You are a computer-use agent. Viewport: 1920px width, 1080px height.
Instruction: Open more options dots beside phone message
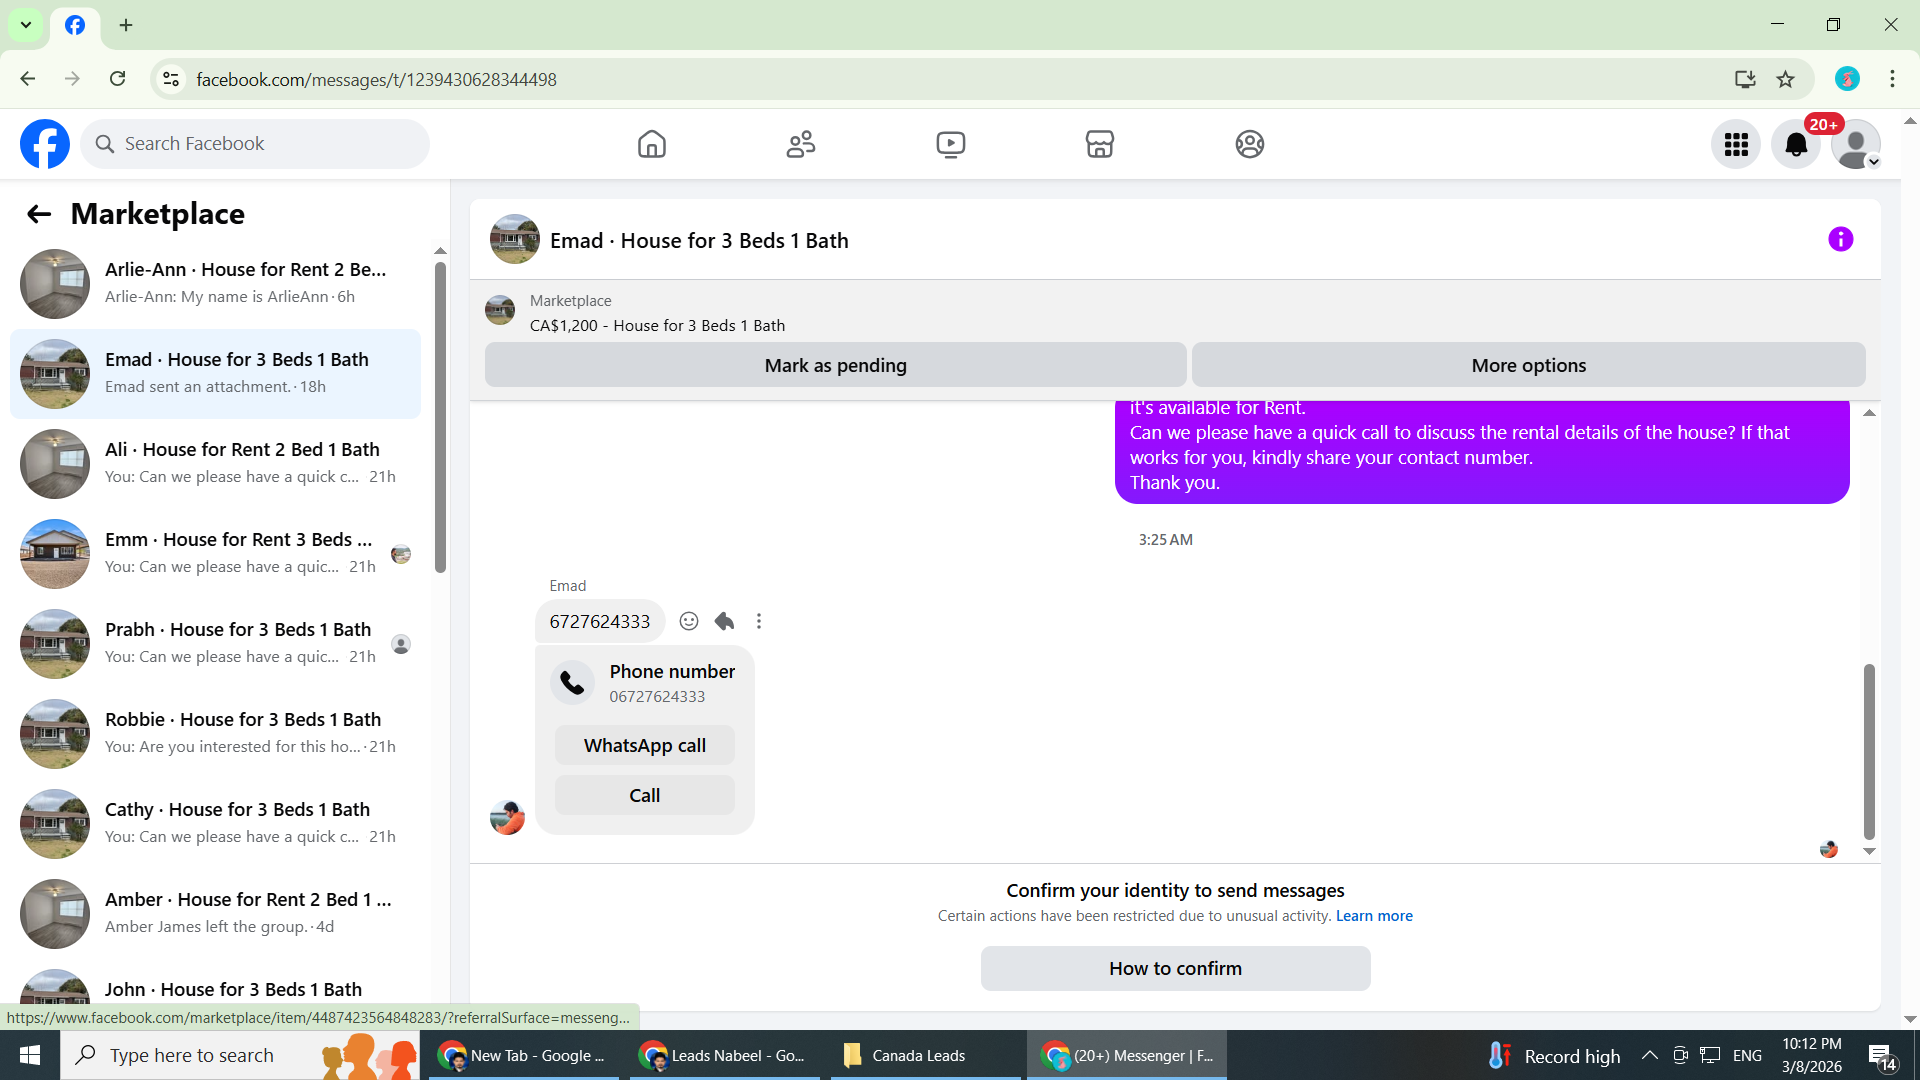point(759,621)
